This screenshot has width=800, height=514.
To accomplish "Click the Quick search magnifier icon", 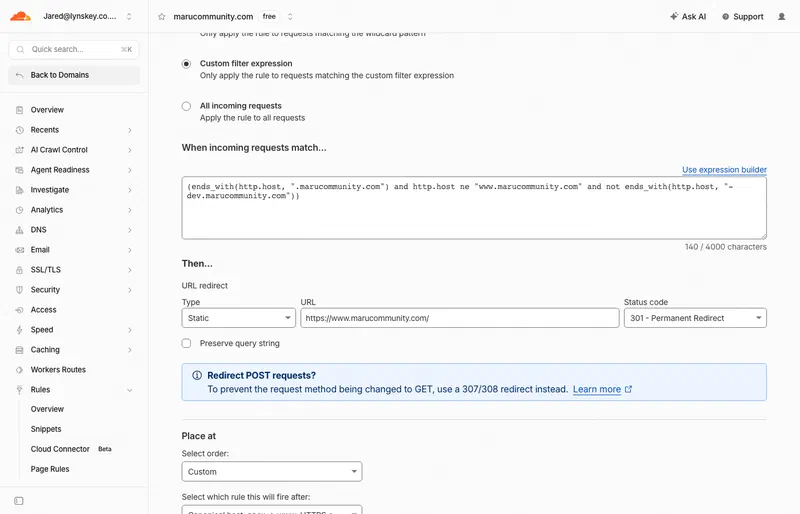I will [20, 50].
